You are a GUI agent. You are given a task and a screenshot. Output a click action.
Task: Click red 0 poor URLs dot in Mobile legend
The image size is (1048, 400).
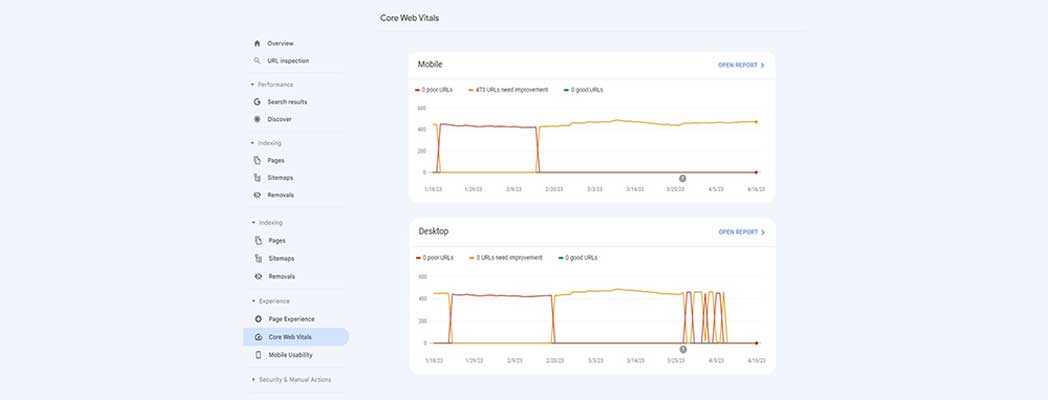[418, 90]
